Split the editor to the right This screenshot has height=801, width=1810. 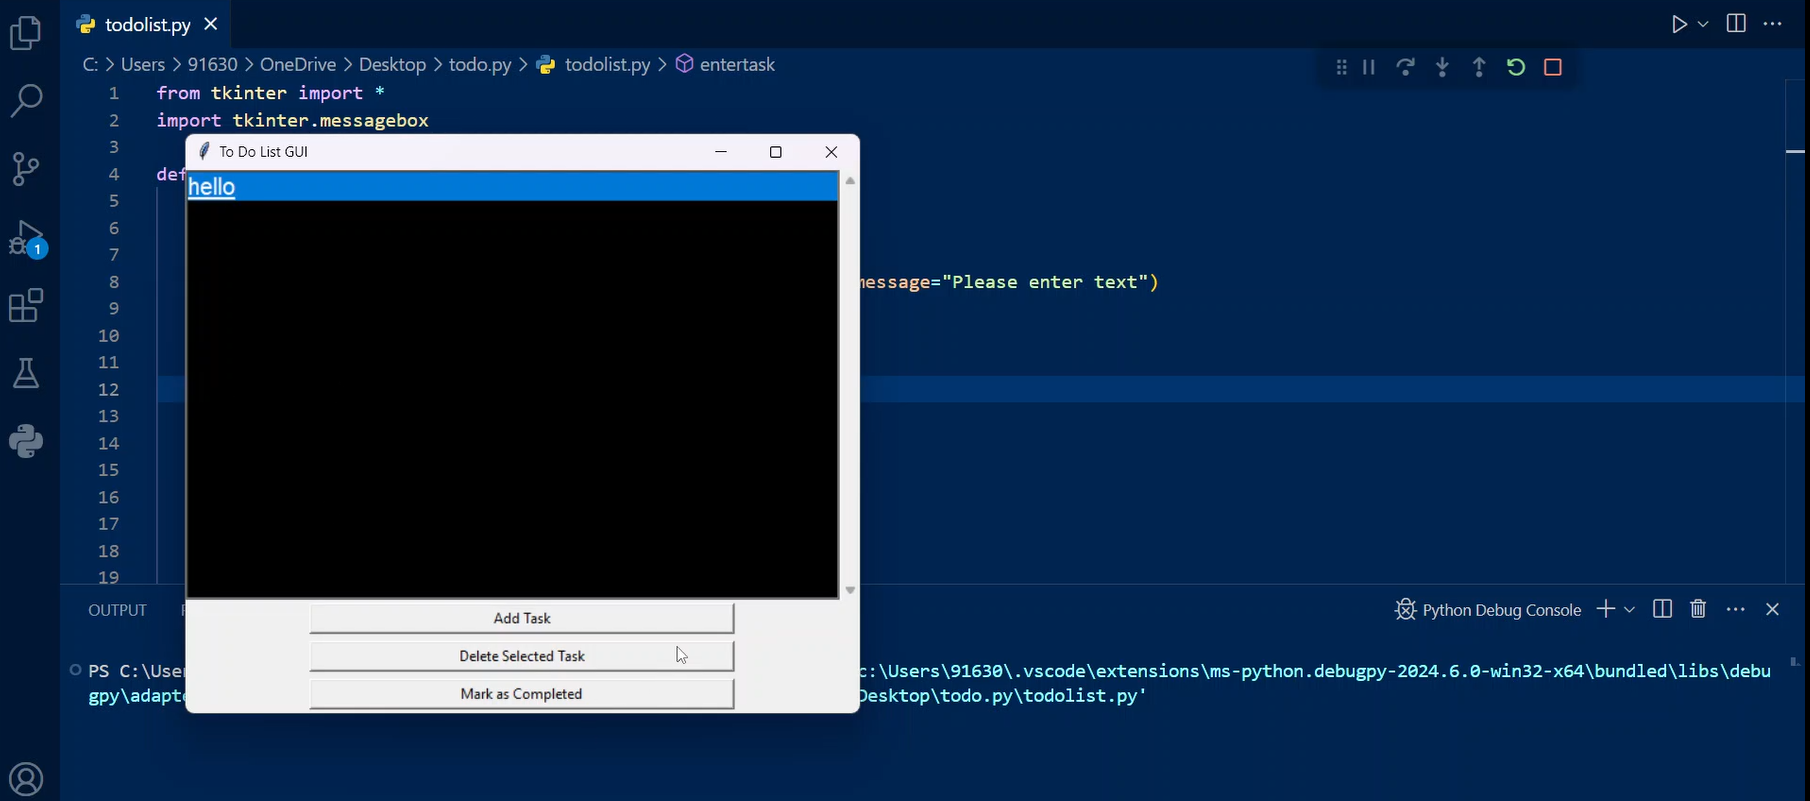(x=1736, y=24)
